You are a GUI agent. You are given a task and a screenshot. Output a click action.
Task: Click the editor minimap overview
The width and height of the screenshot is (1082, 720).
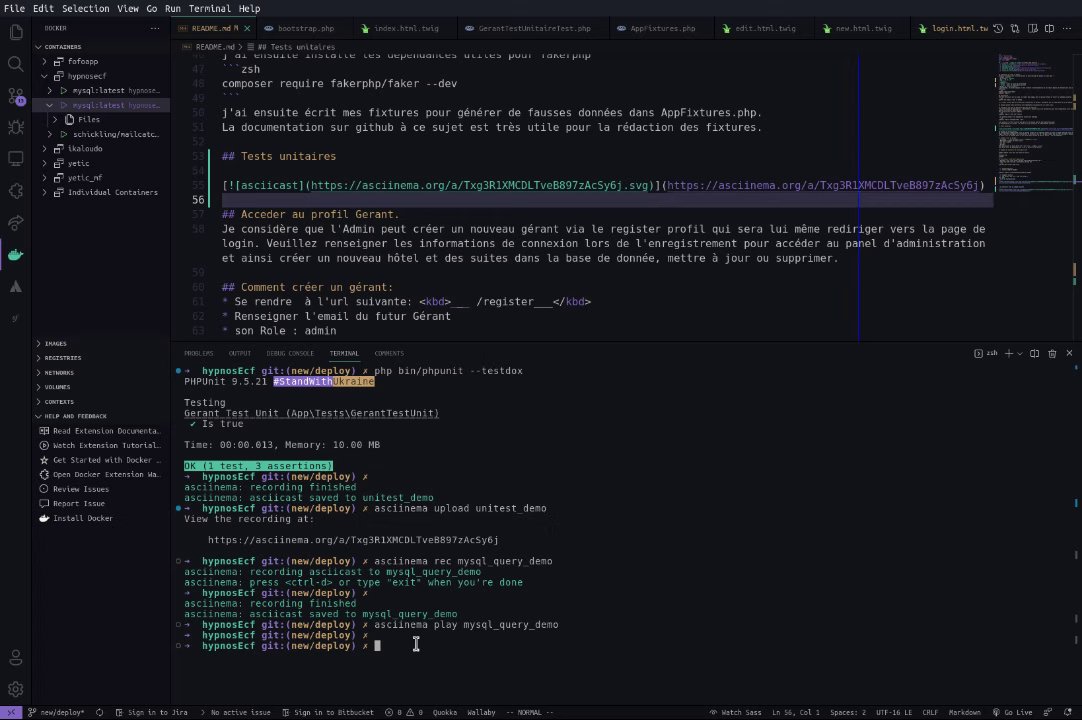(1034, 124)
